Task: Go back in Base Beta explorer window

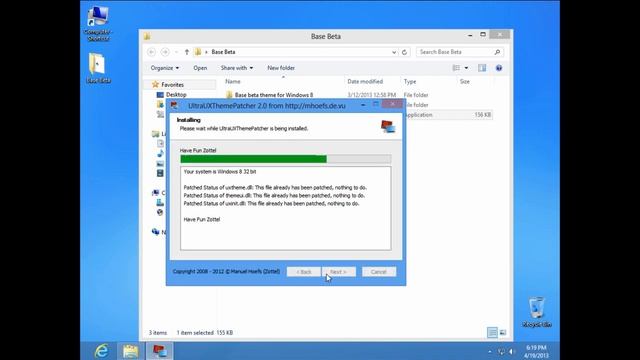Action: tap(151, 52)
